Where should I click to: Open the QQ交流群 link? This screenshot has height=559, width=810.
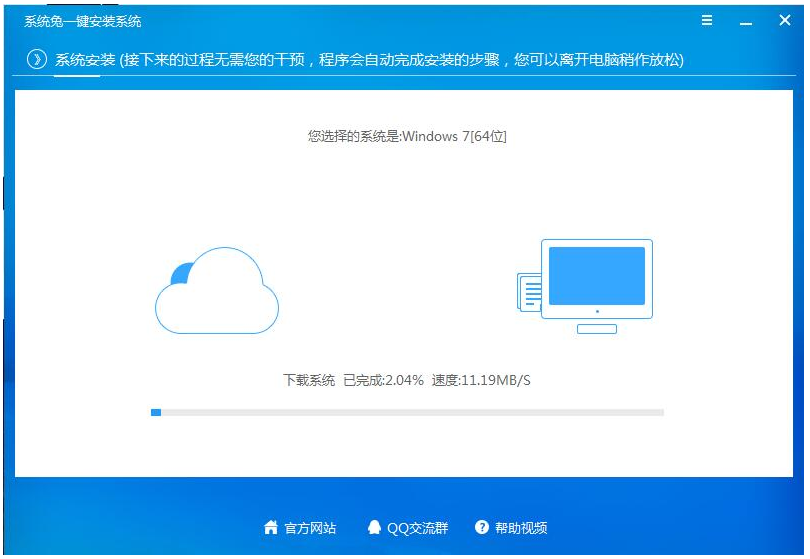417,528
